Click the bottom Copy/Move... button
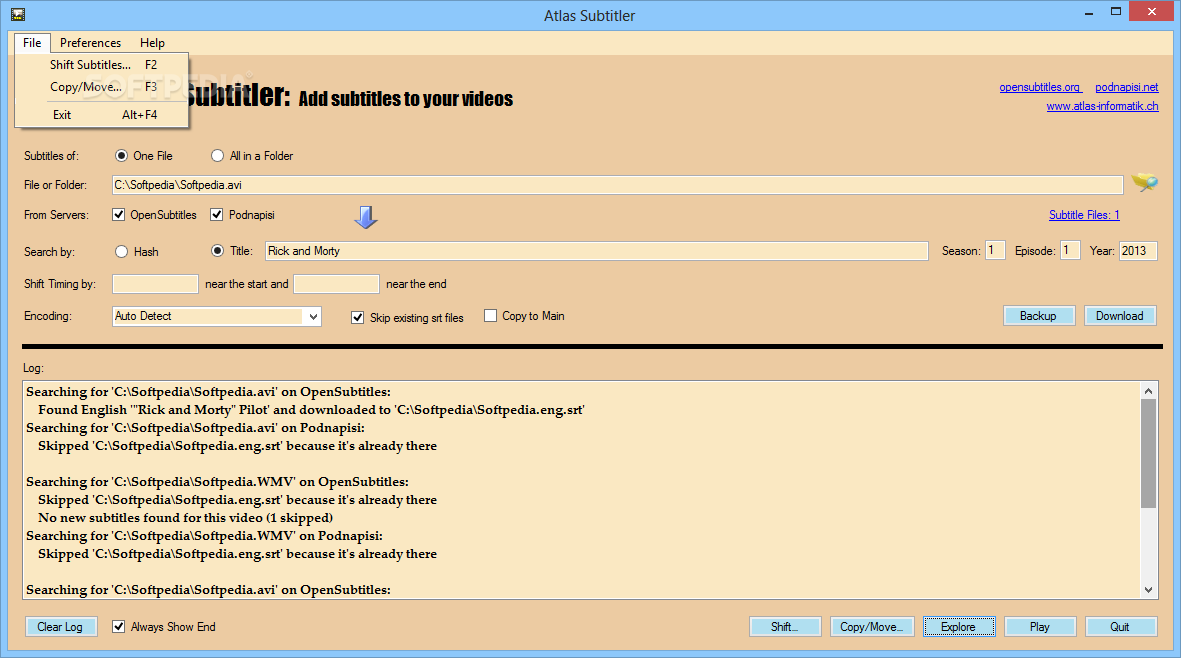Screen dimensions: 1181x658 (871, 626)
